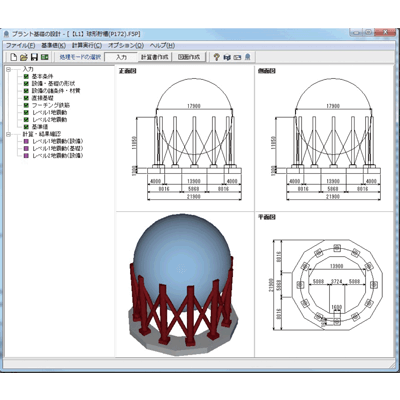Image resolution: width=400 pixels, height=400 pixels.
Task: Close the plant foundation design window
Action: click(385, 32)
